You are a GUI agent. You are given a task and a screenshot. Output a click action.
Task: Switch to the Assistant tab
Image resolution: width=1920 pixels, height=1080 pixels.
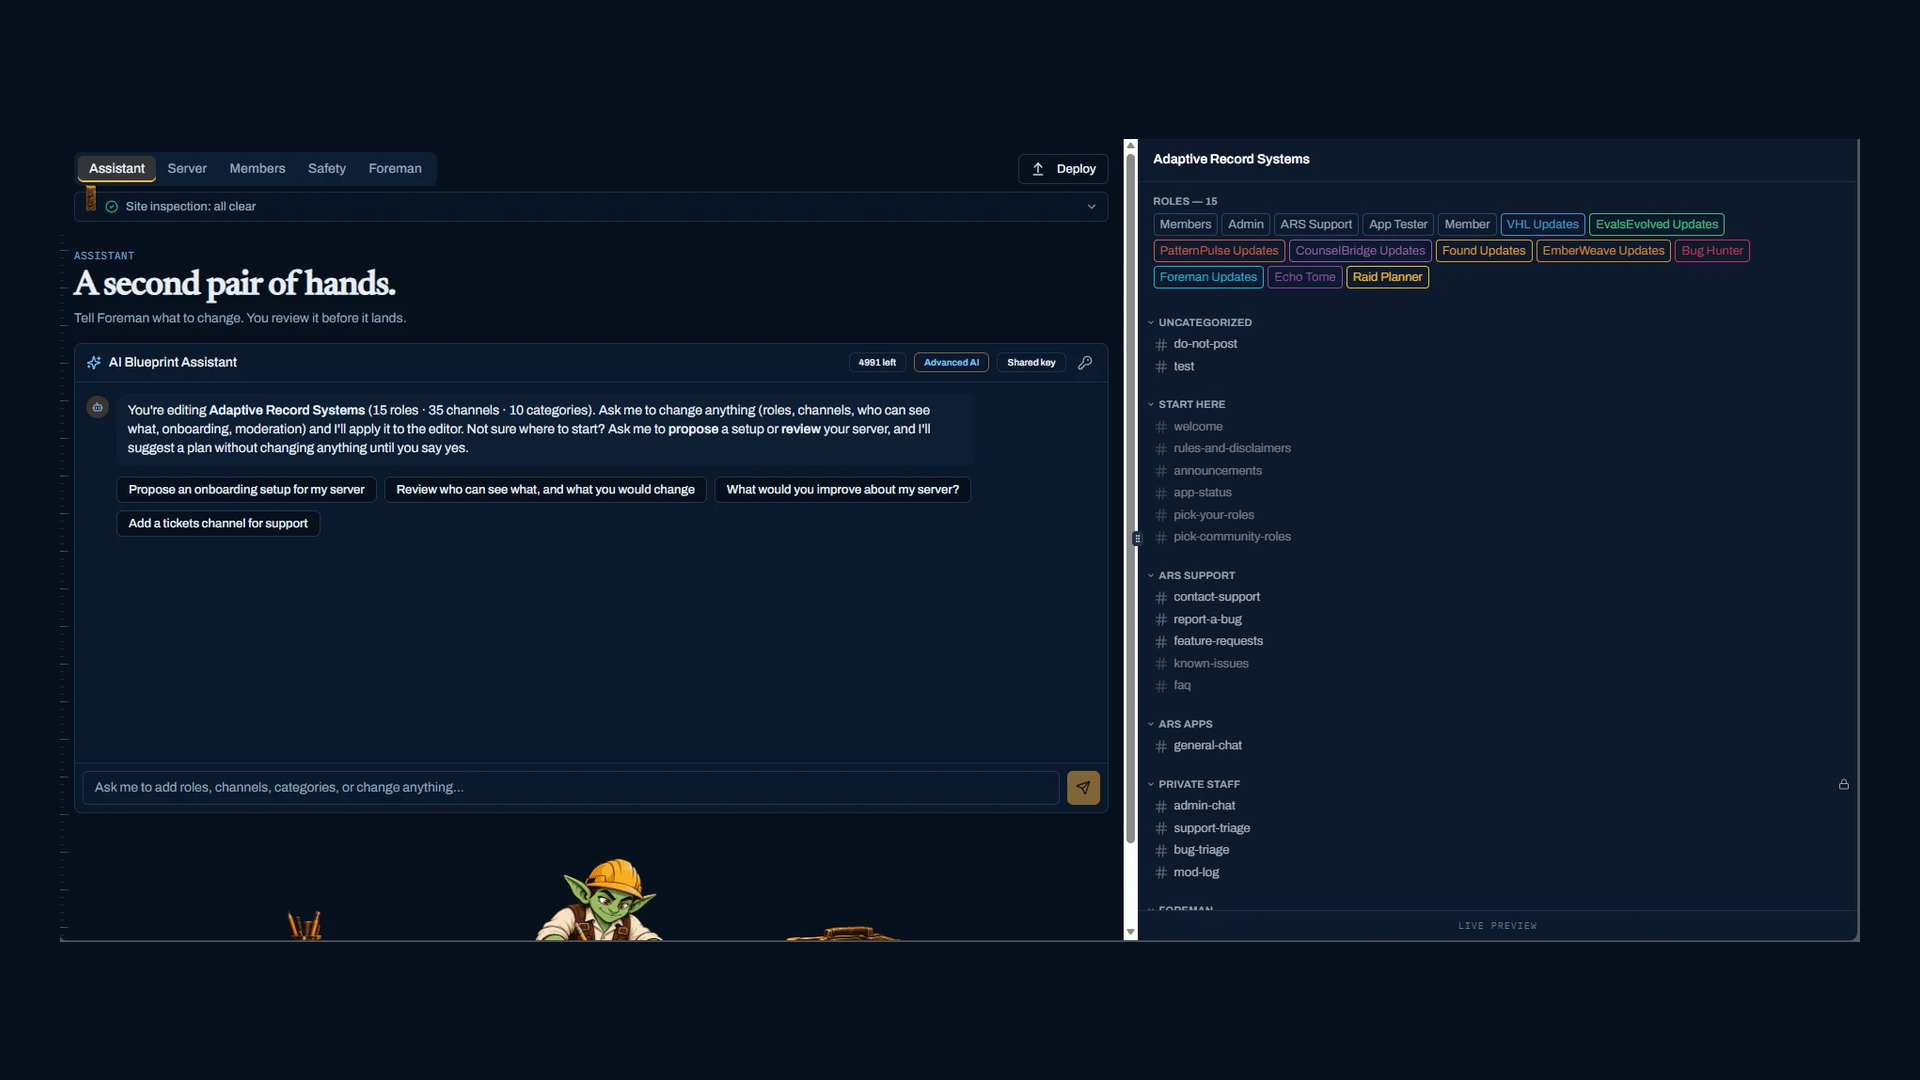point(117,169)
